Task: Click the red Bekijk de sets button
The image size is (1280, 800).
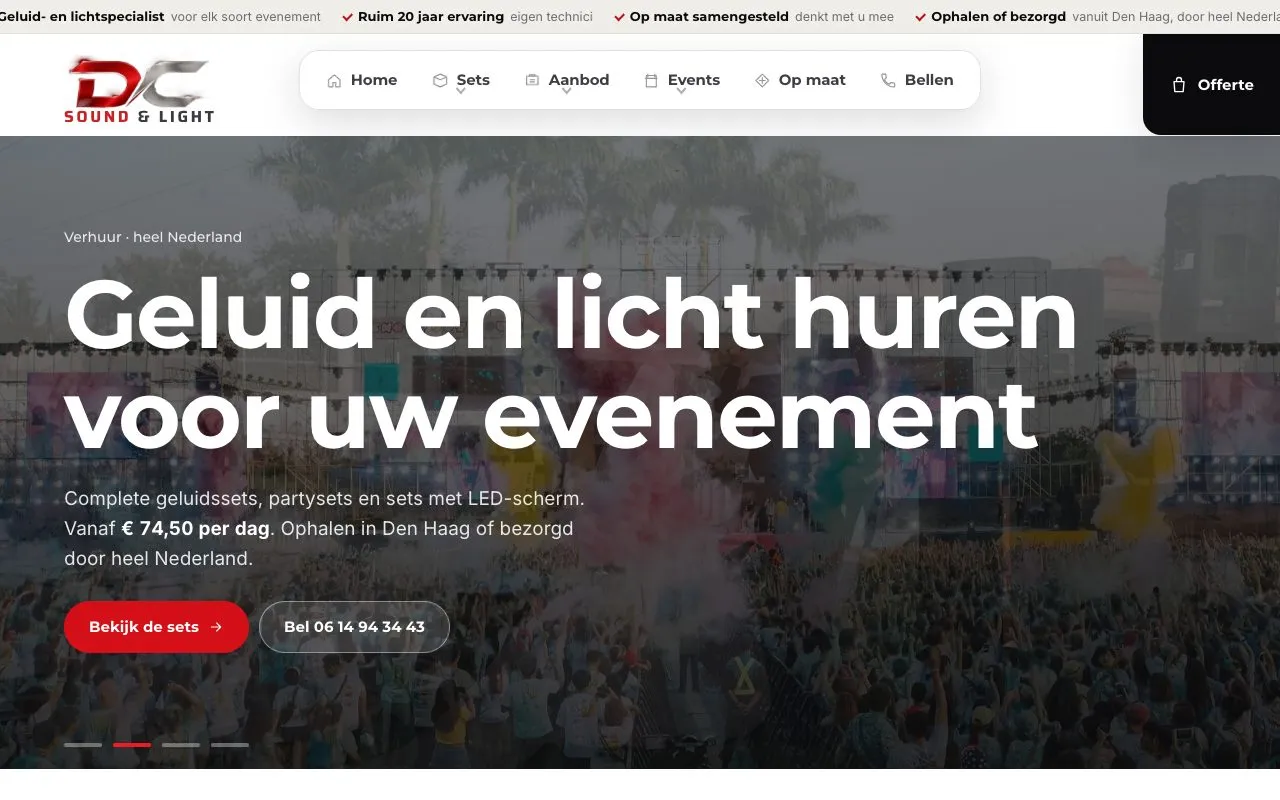Action: (x=156, y=627)
